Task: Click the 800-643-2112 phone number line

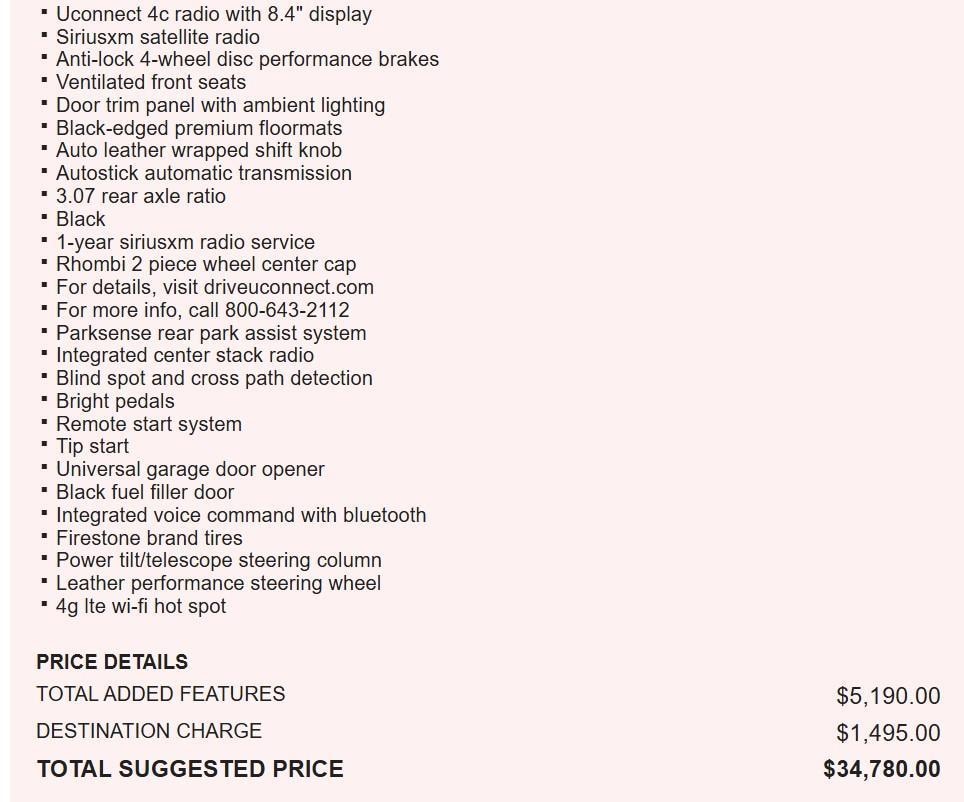Action: point(202,310)
